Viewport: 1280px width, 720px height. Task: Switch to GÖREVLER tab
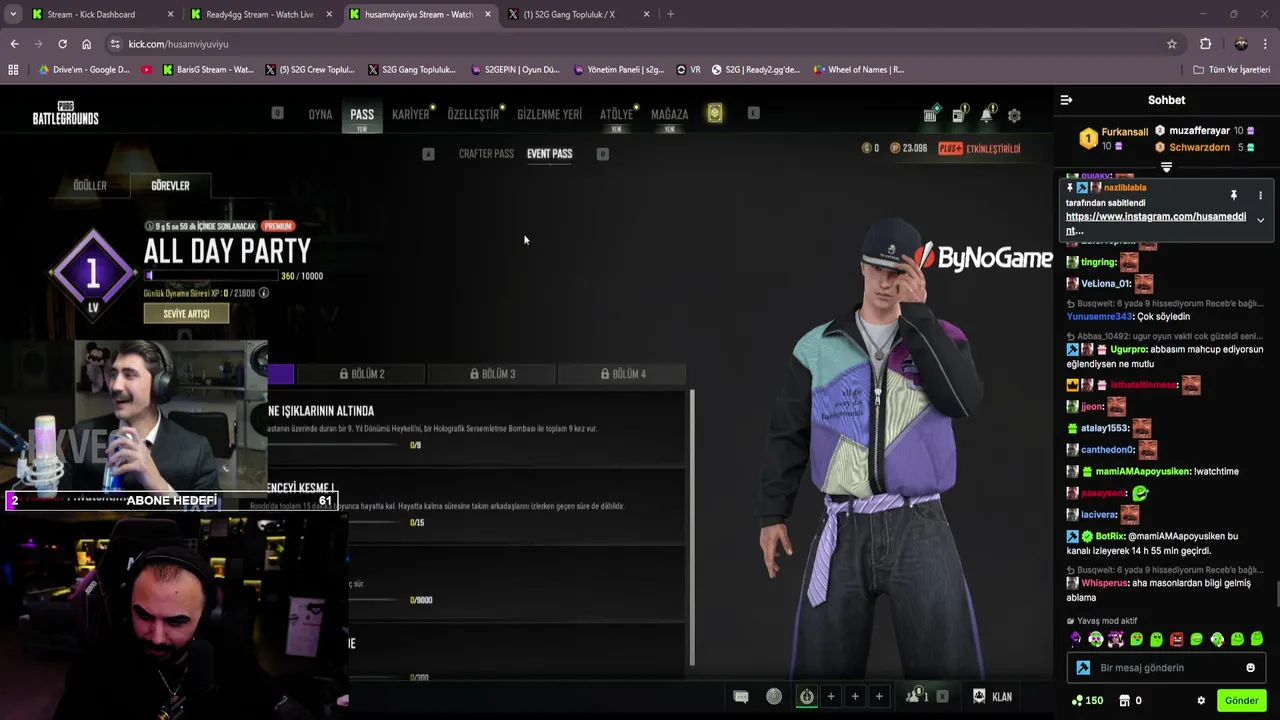170,185
